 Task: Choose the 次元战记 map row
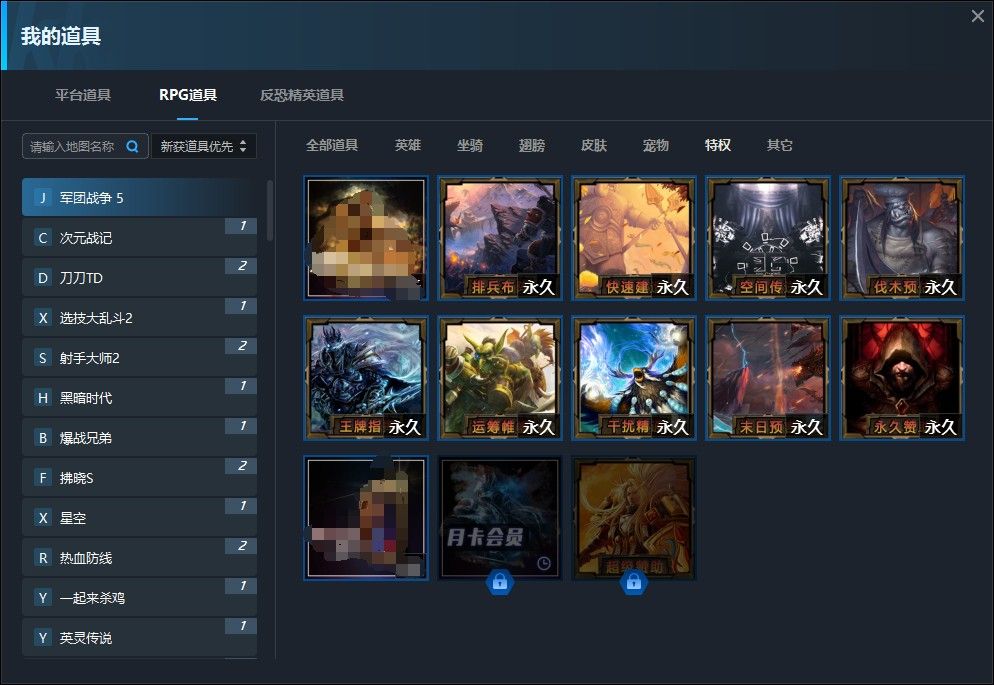[x=139, y=238]
